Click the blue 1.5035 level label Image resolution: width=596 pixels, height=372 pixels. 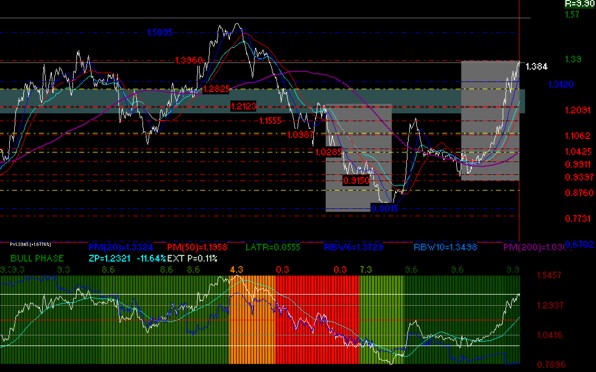point(160,33)
